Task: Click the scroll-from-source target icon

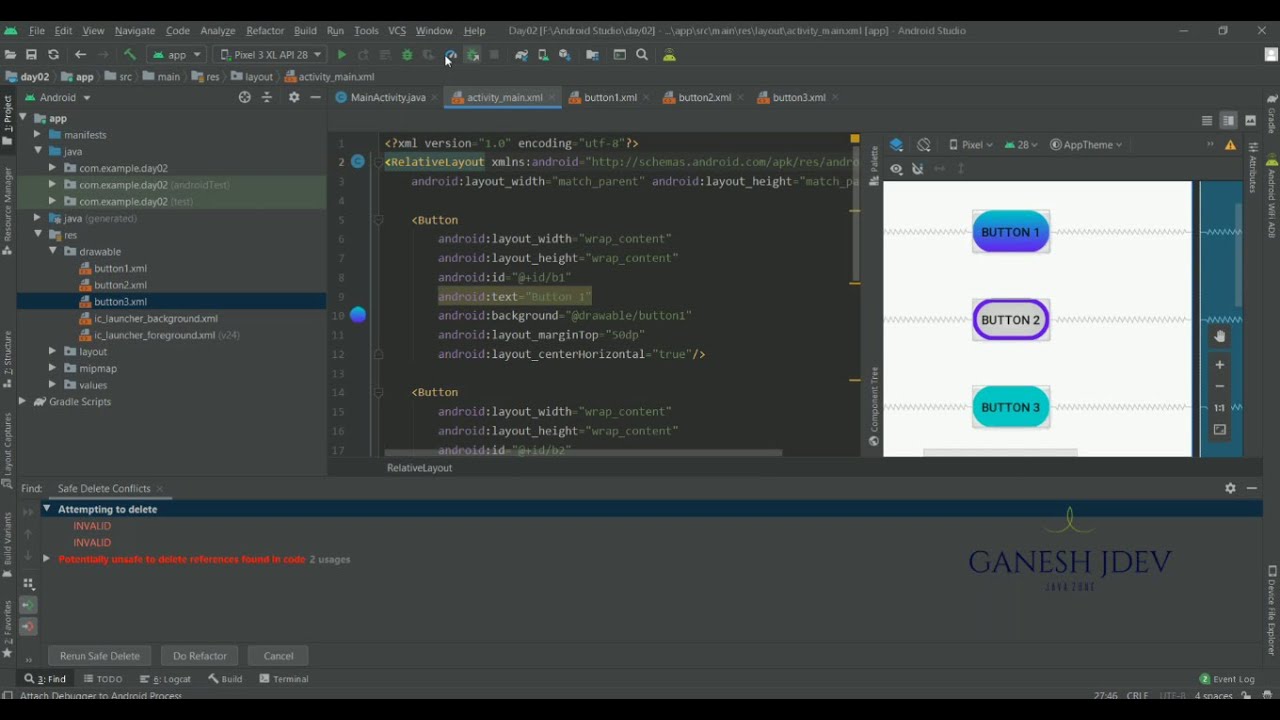Action: coord(245,97)
